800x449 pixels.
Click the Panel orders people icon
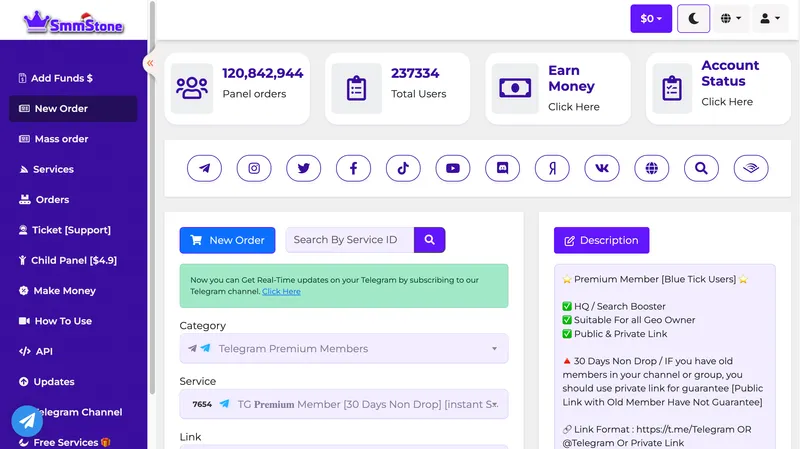coord(192,88)
